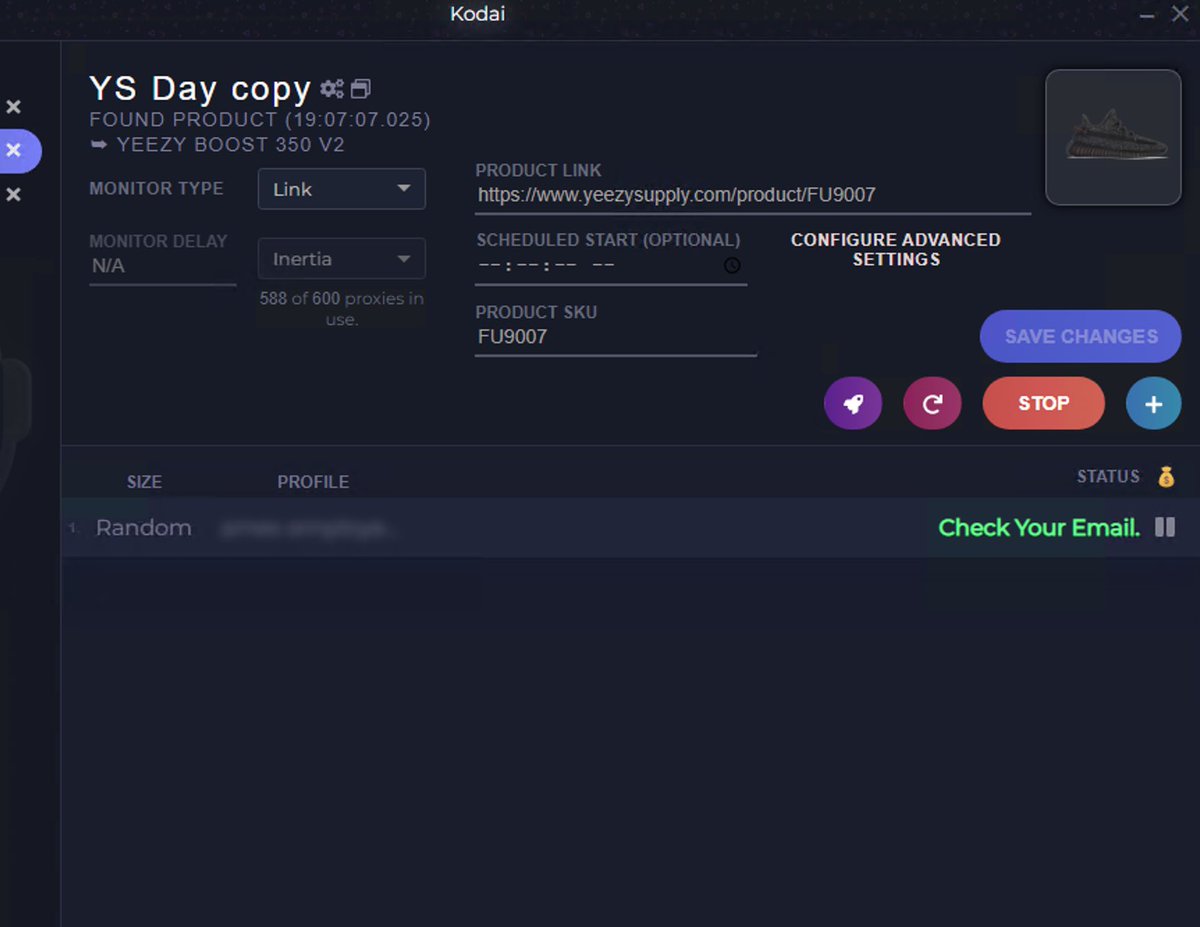
Task: Click the money bag status icon
Action: pyautogui.click(x=1166, y=477)
